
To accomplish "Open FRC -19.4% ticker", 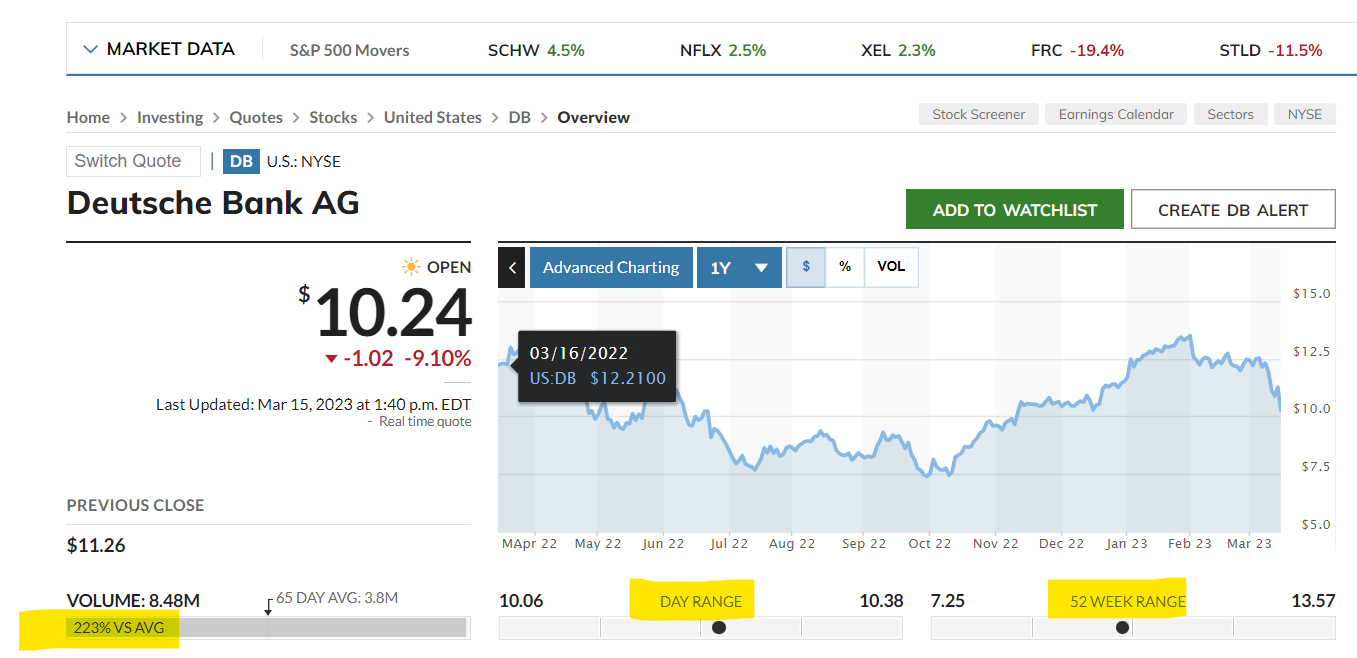I will coord(1077,50).
